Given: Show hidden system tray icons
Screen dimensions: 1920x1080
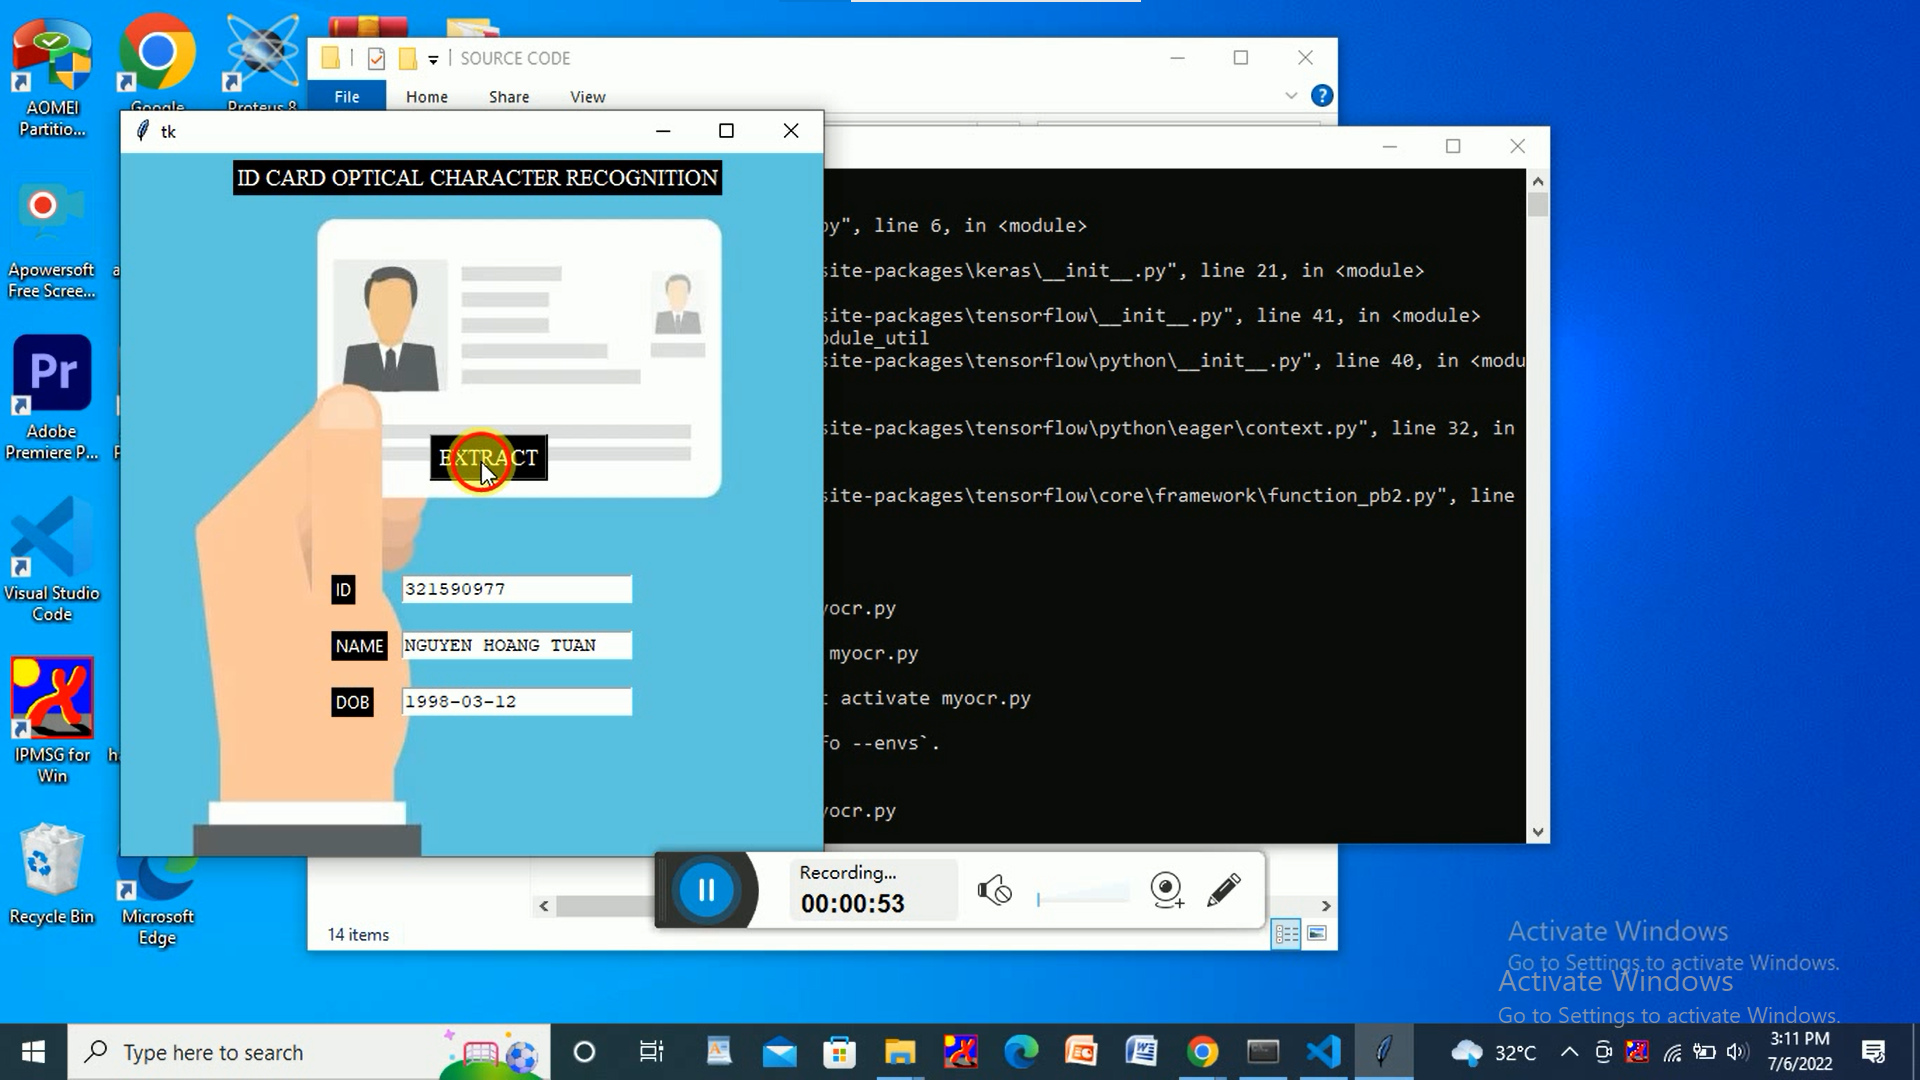Looking at the screenshot, I should pos(1569,1052).
